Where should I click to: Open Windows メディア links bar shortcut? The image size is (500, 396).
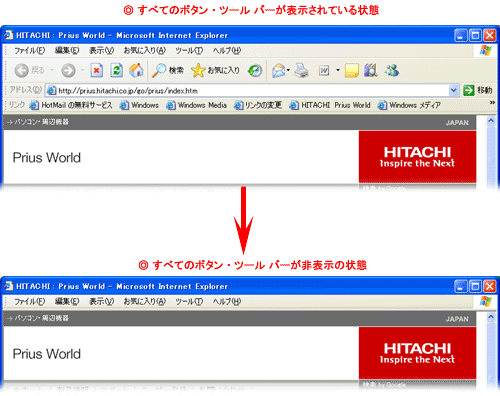click(x=409, y=105)
